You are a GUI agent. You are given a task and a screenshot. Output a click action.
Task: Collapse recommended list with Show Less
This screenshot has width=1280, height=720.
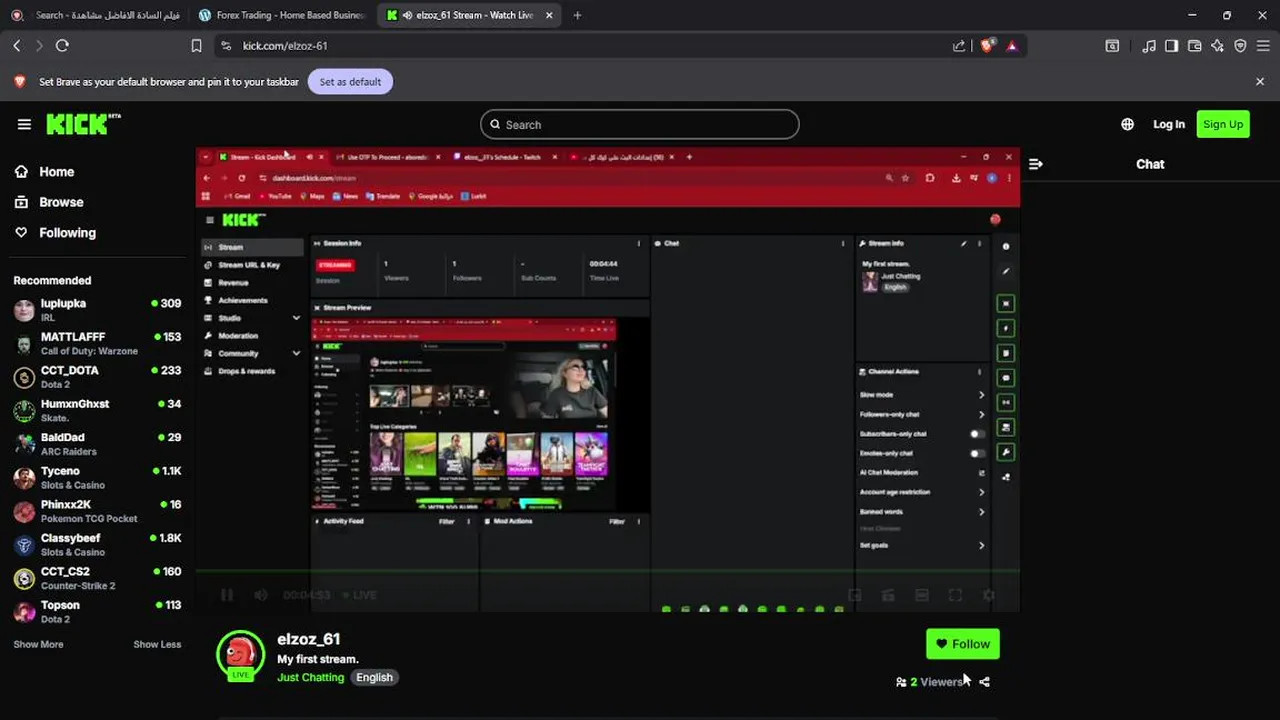coord(157,645)
